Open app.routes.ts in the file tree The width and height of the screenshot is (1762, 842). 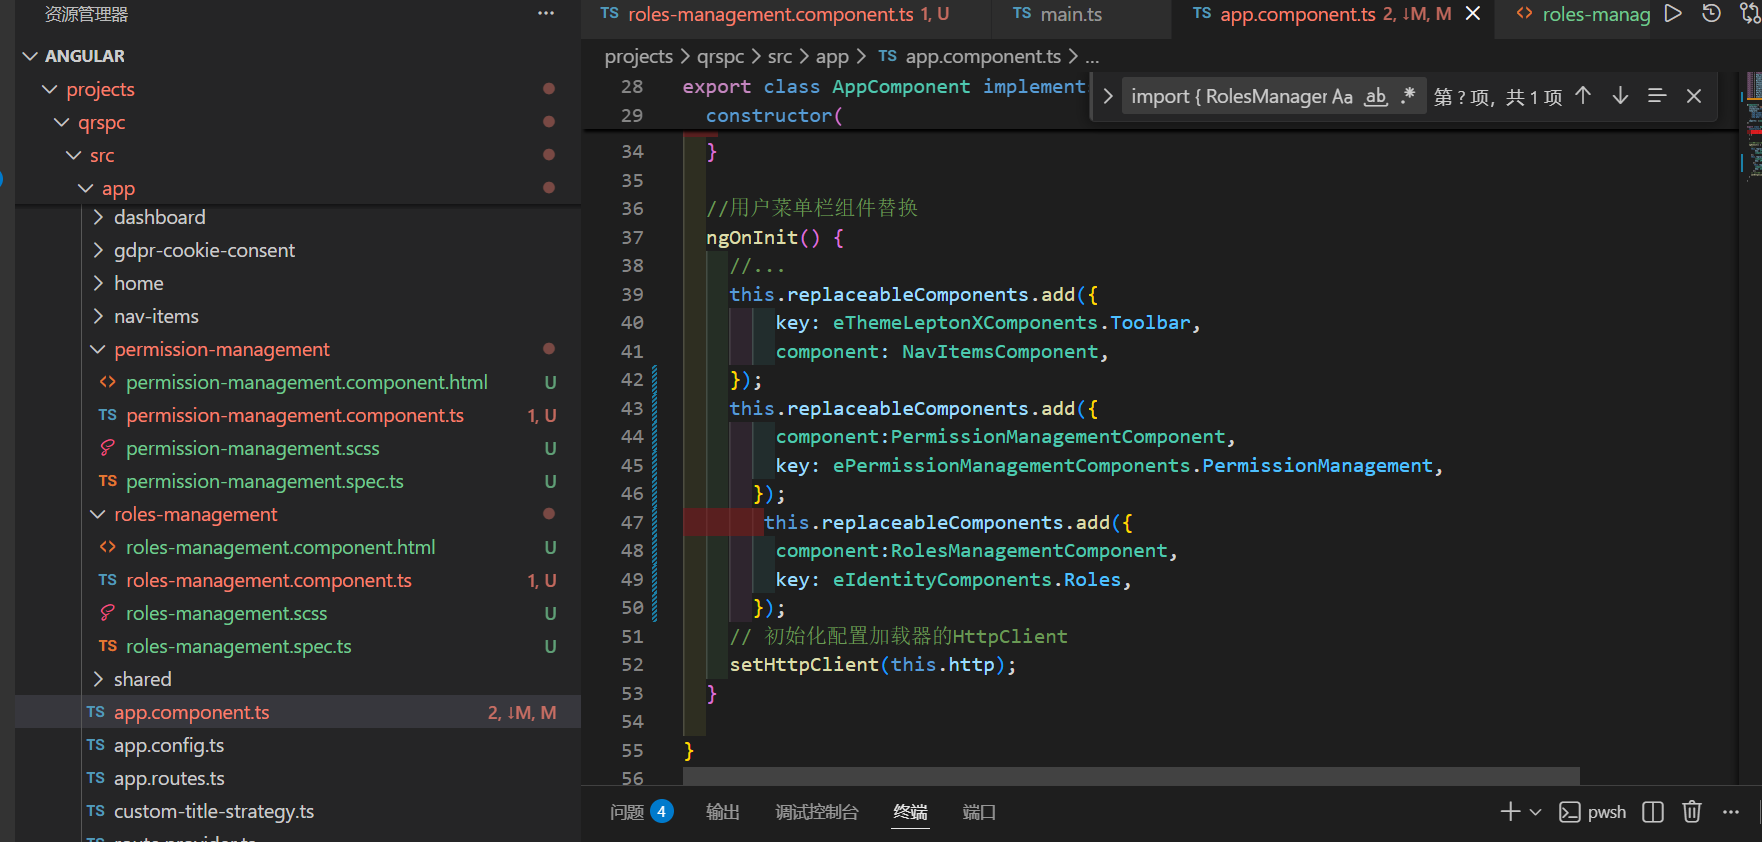coord(169,778)
